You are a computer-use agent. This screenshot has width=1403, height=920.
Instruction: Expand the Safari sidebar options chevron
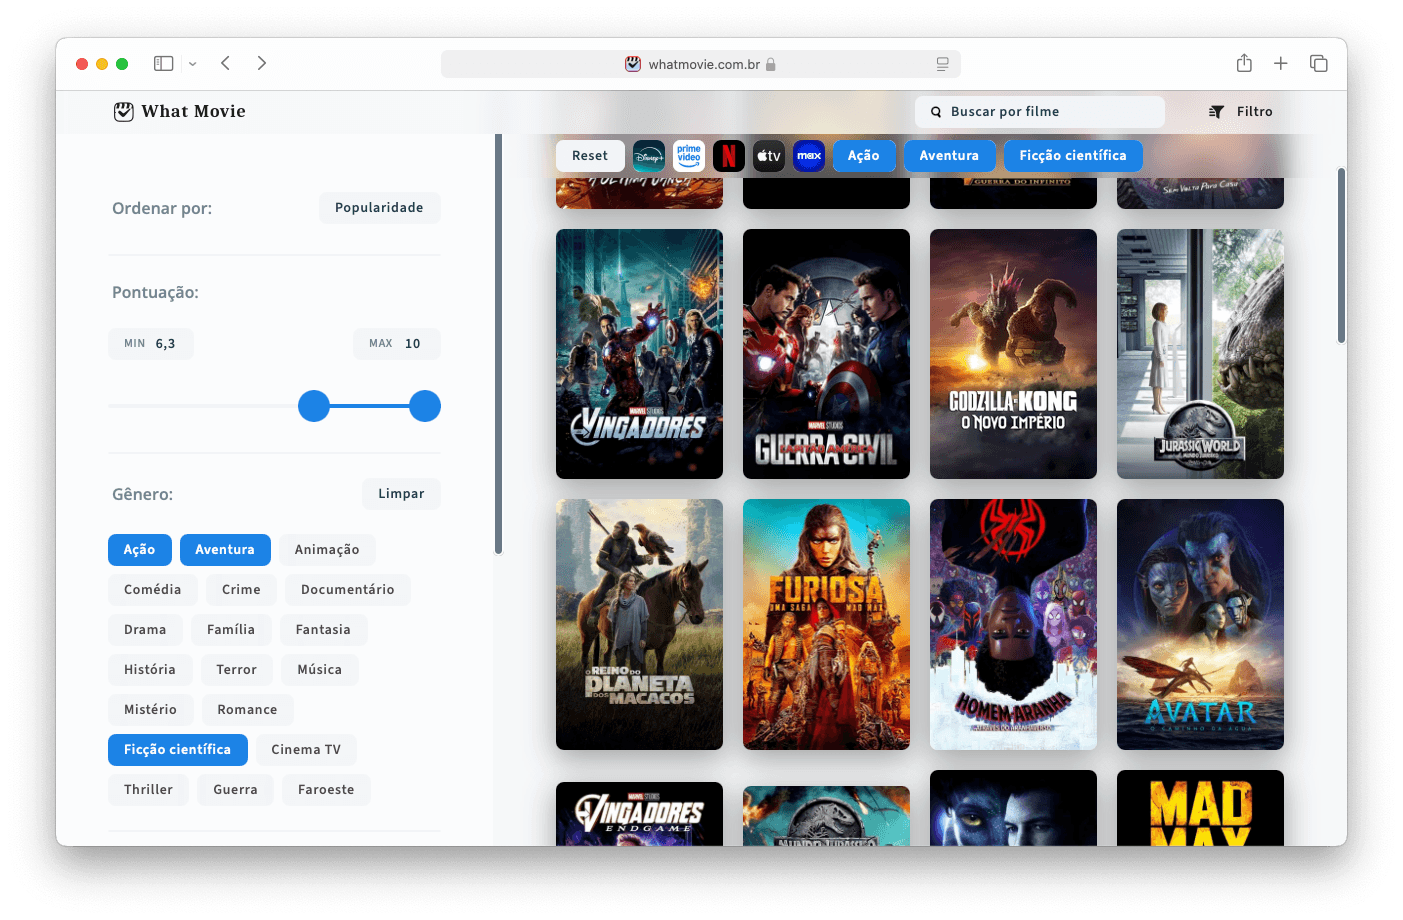(x=193, y=64)
